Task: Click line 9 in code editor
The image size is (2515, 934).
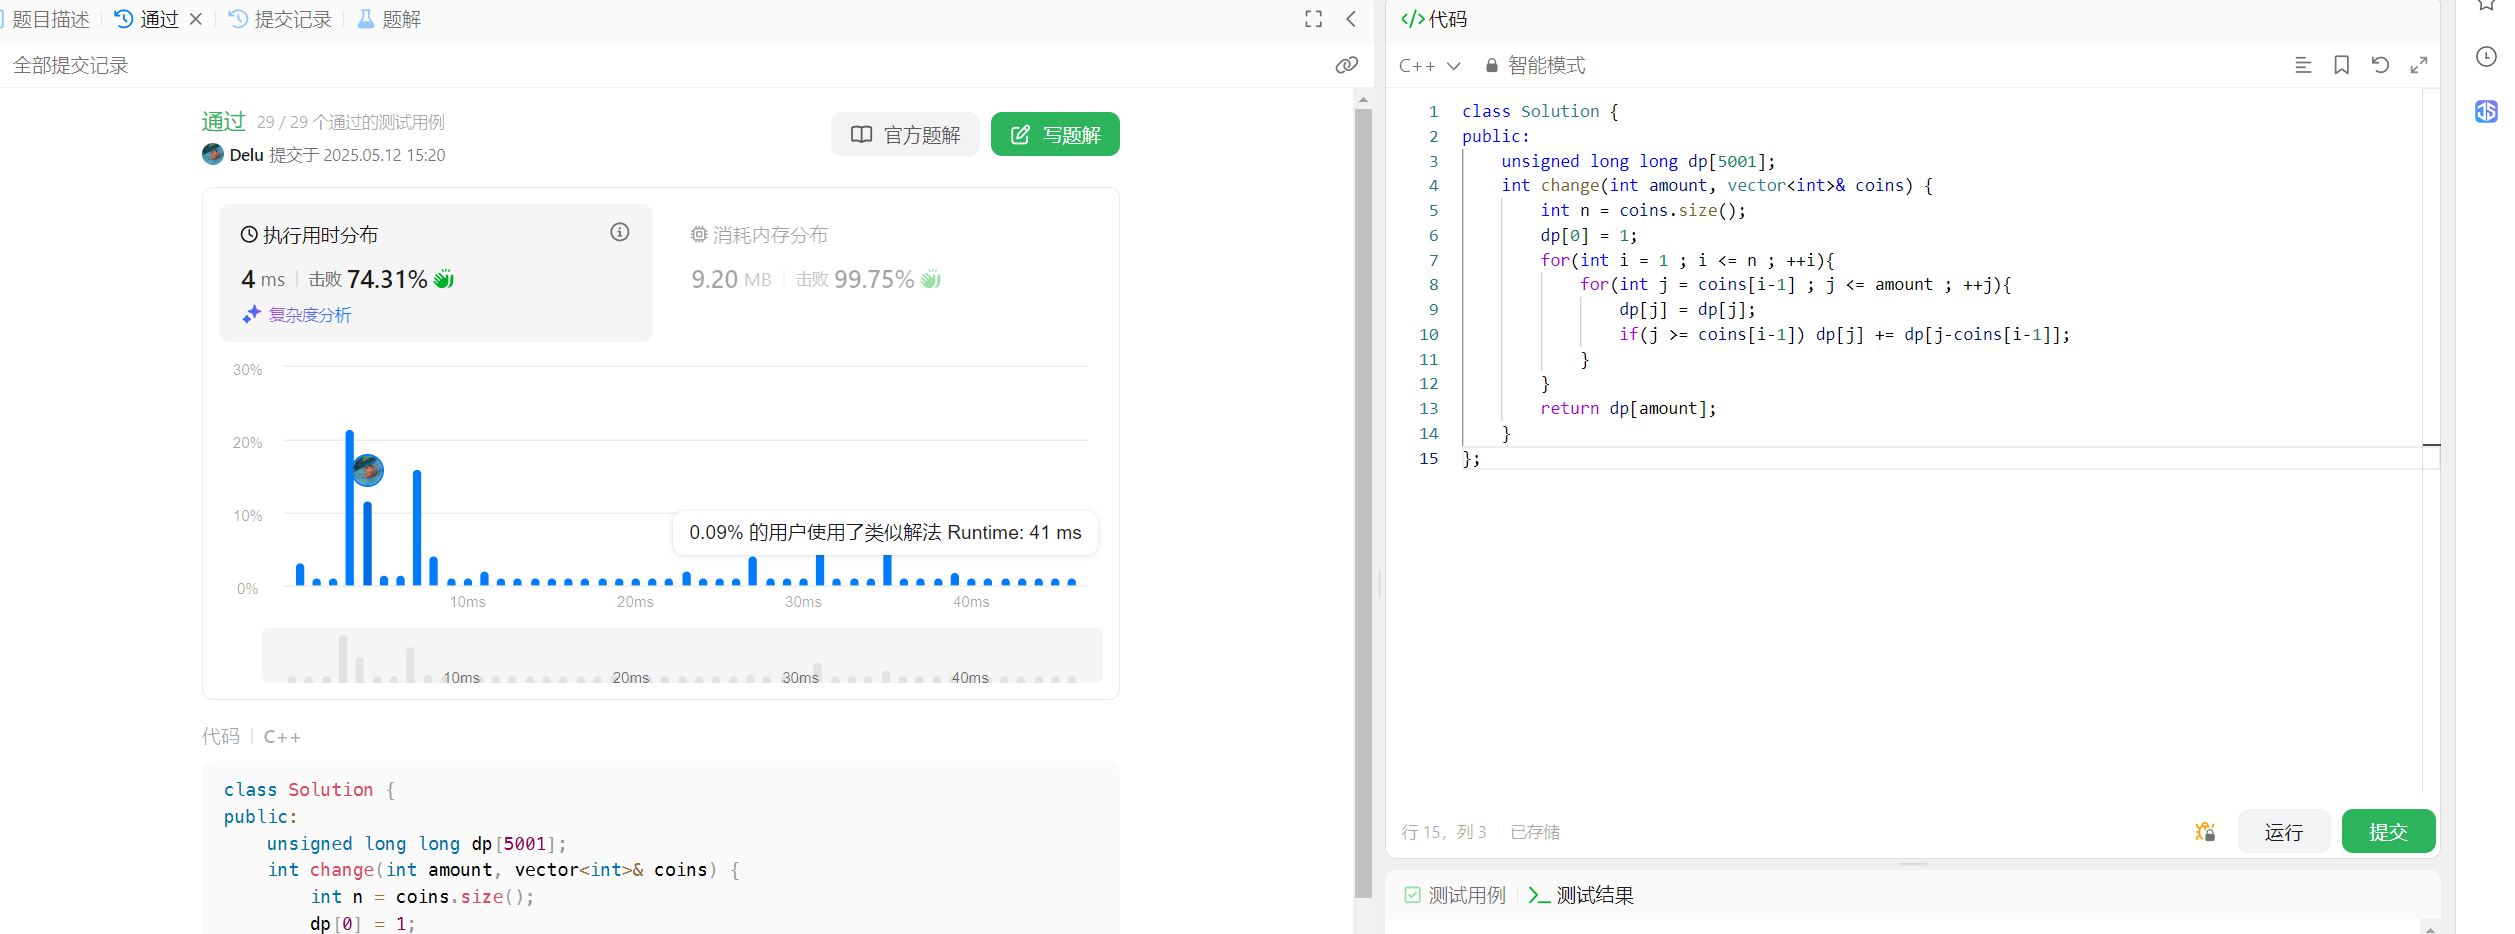Action: click(x=1686, y=309)
